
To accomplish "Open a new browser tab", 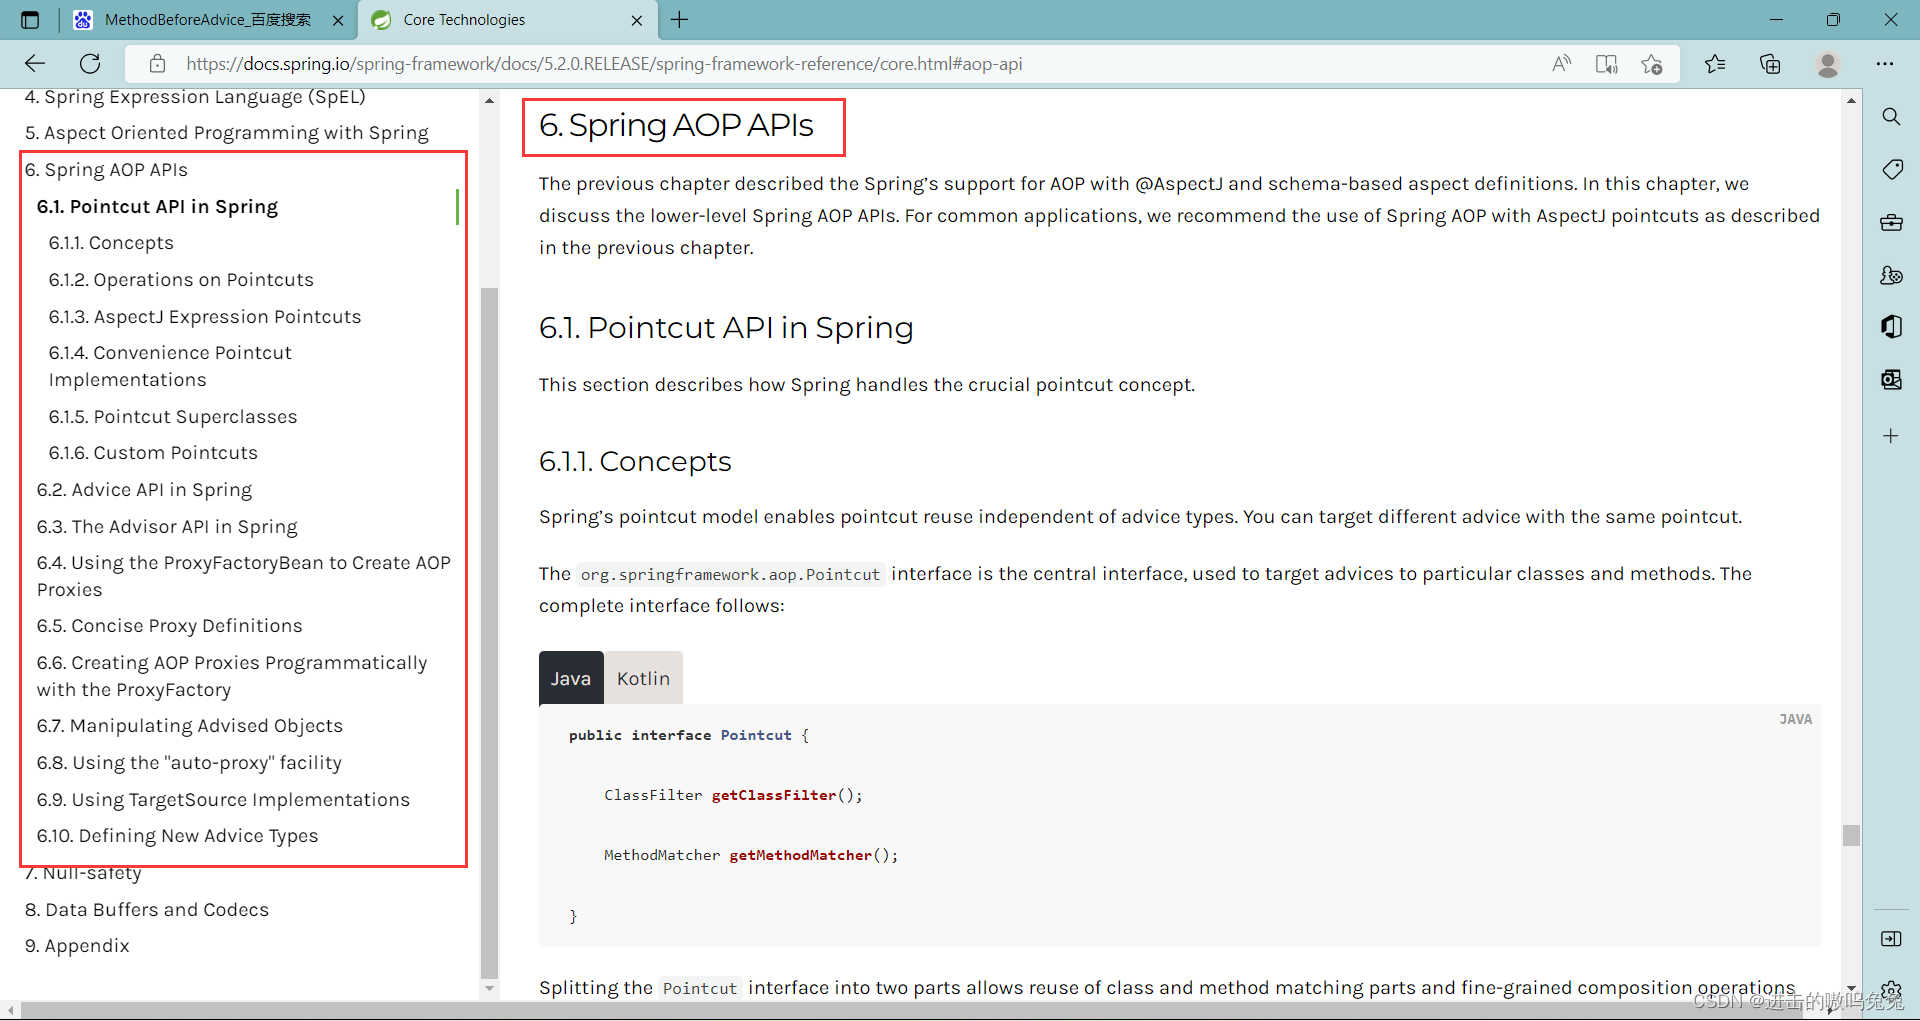I will 680,20.
